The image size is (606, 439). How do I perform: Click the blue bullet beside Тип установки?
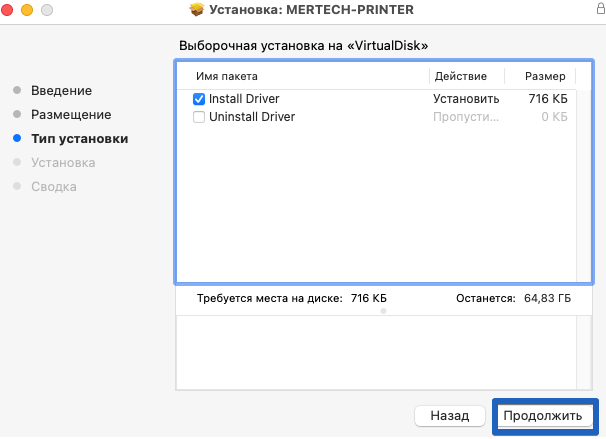tap(16, 138)
